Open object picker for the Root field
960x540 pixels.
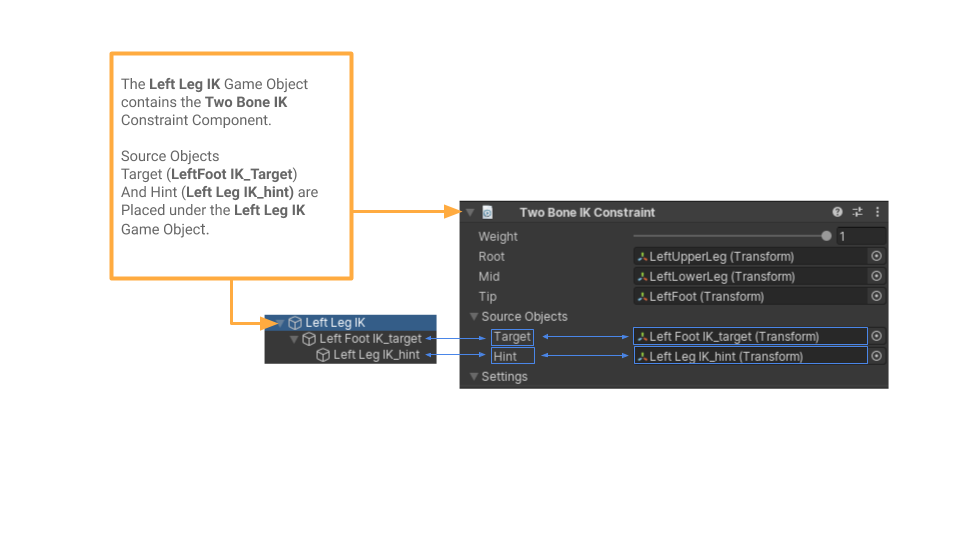[x=876, y=256]
